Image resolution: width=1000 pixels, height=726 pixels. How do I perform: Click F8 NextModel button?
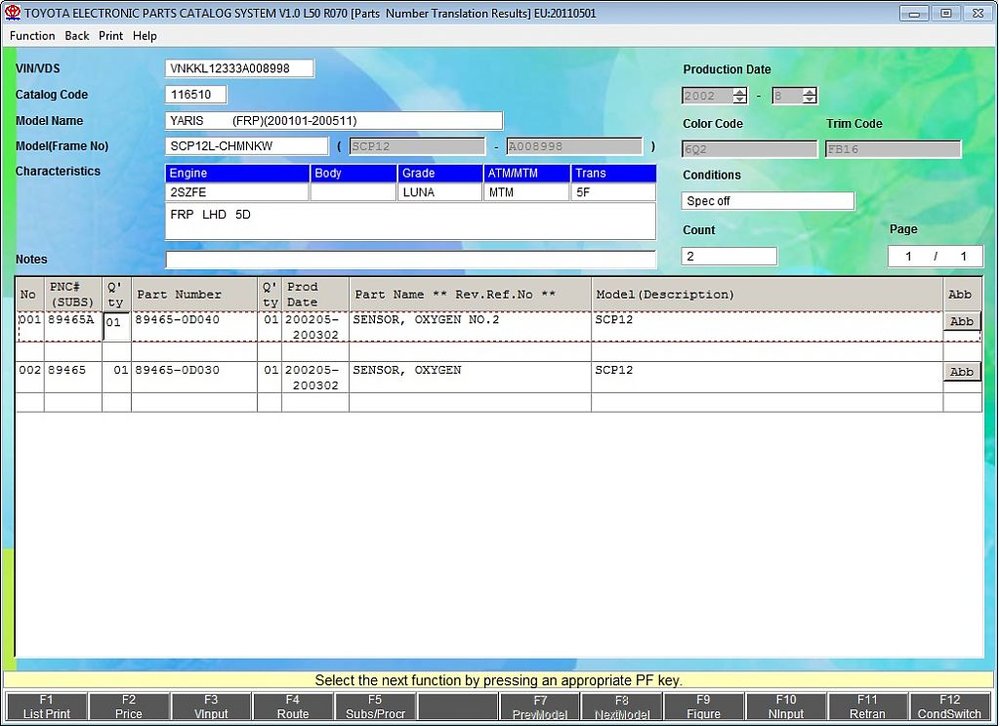[x=622, y=707]
